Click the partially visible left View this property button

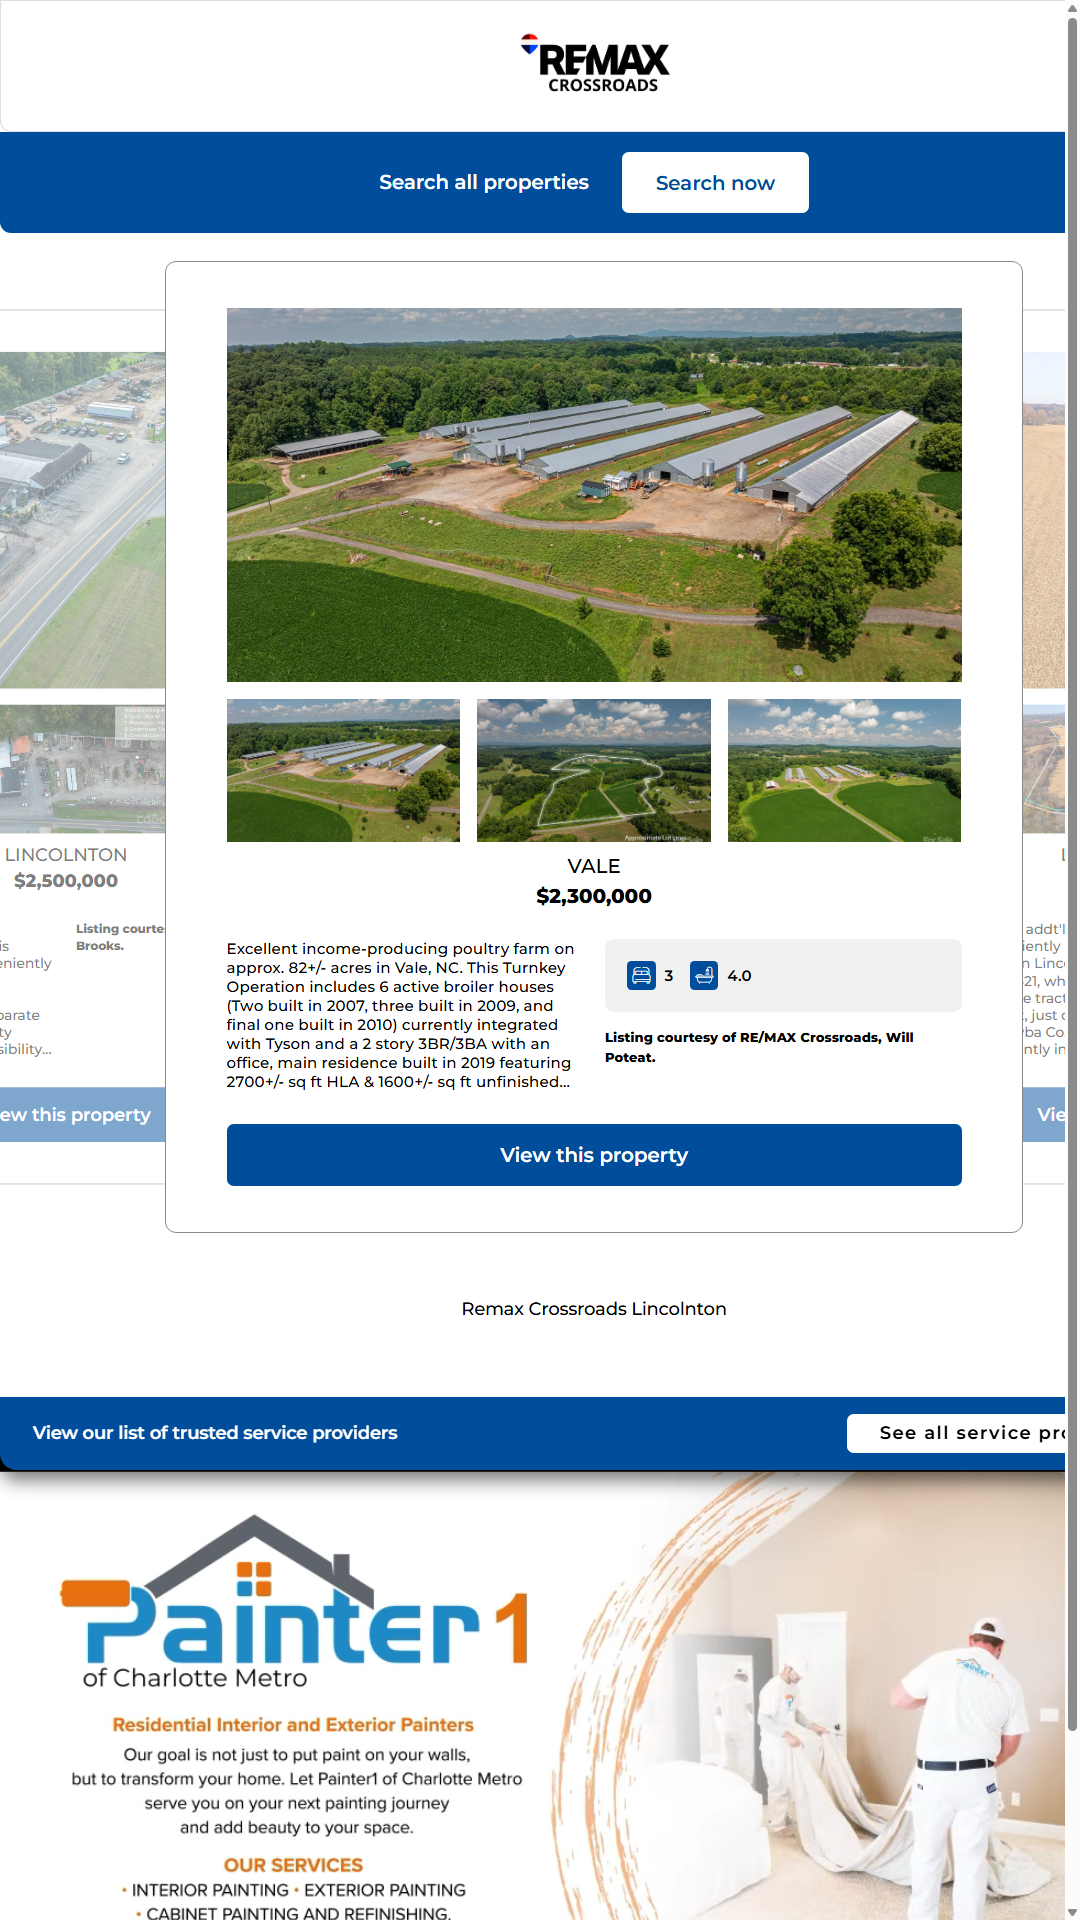tap(80, 1115)
